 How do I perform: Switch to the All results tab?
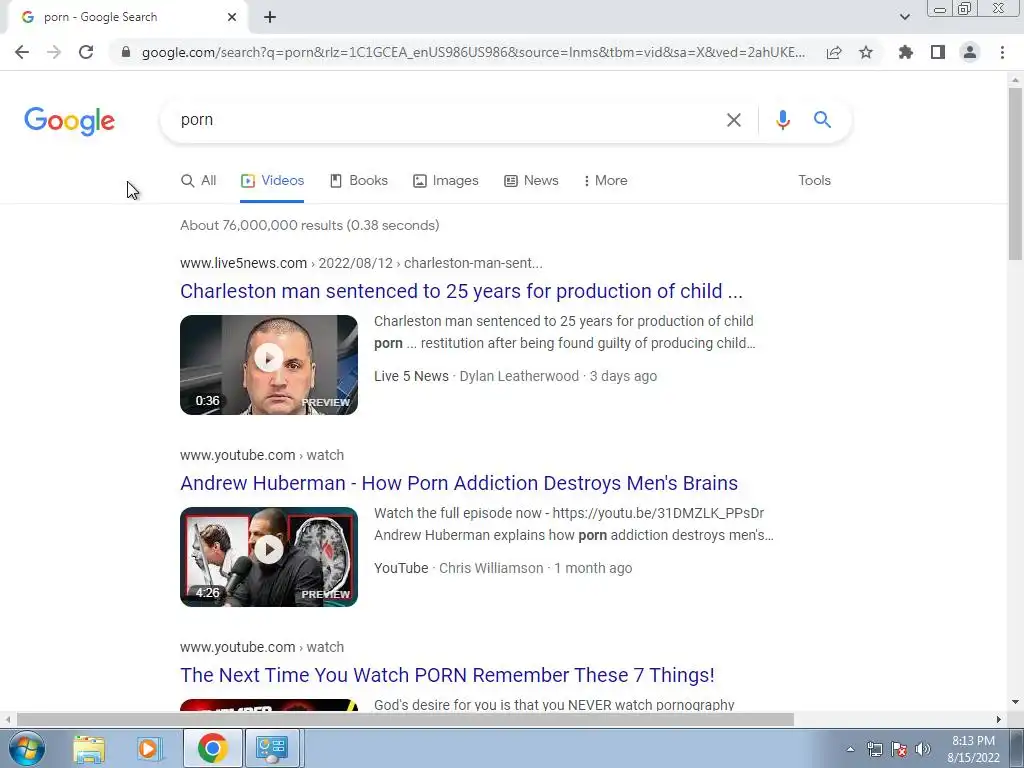tap(199, 181)
